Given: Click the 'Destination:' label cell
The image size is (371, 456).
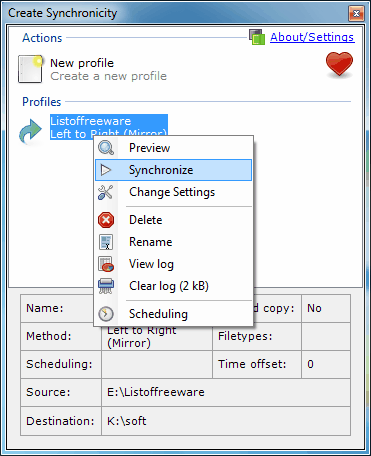Looking at the screenshot, I should click(60, 421).
